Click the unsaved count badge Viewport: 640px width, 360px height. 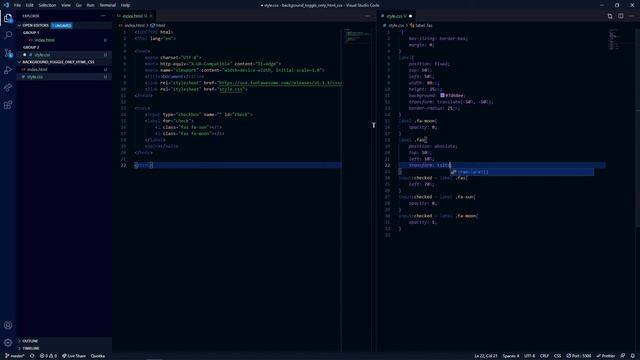62,25
